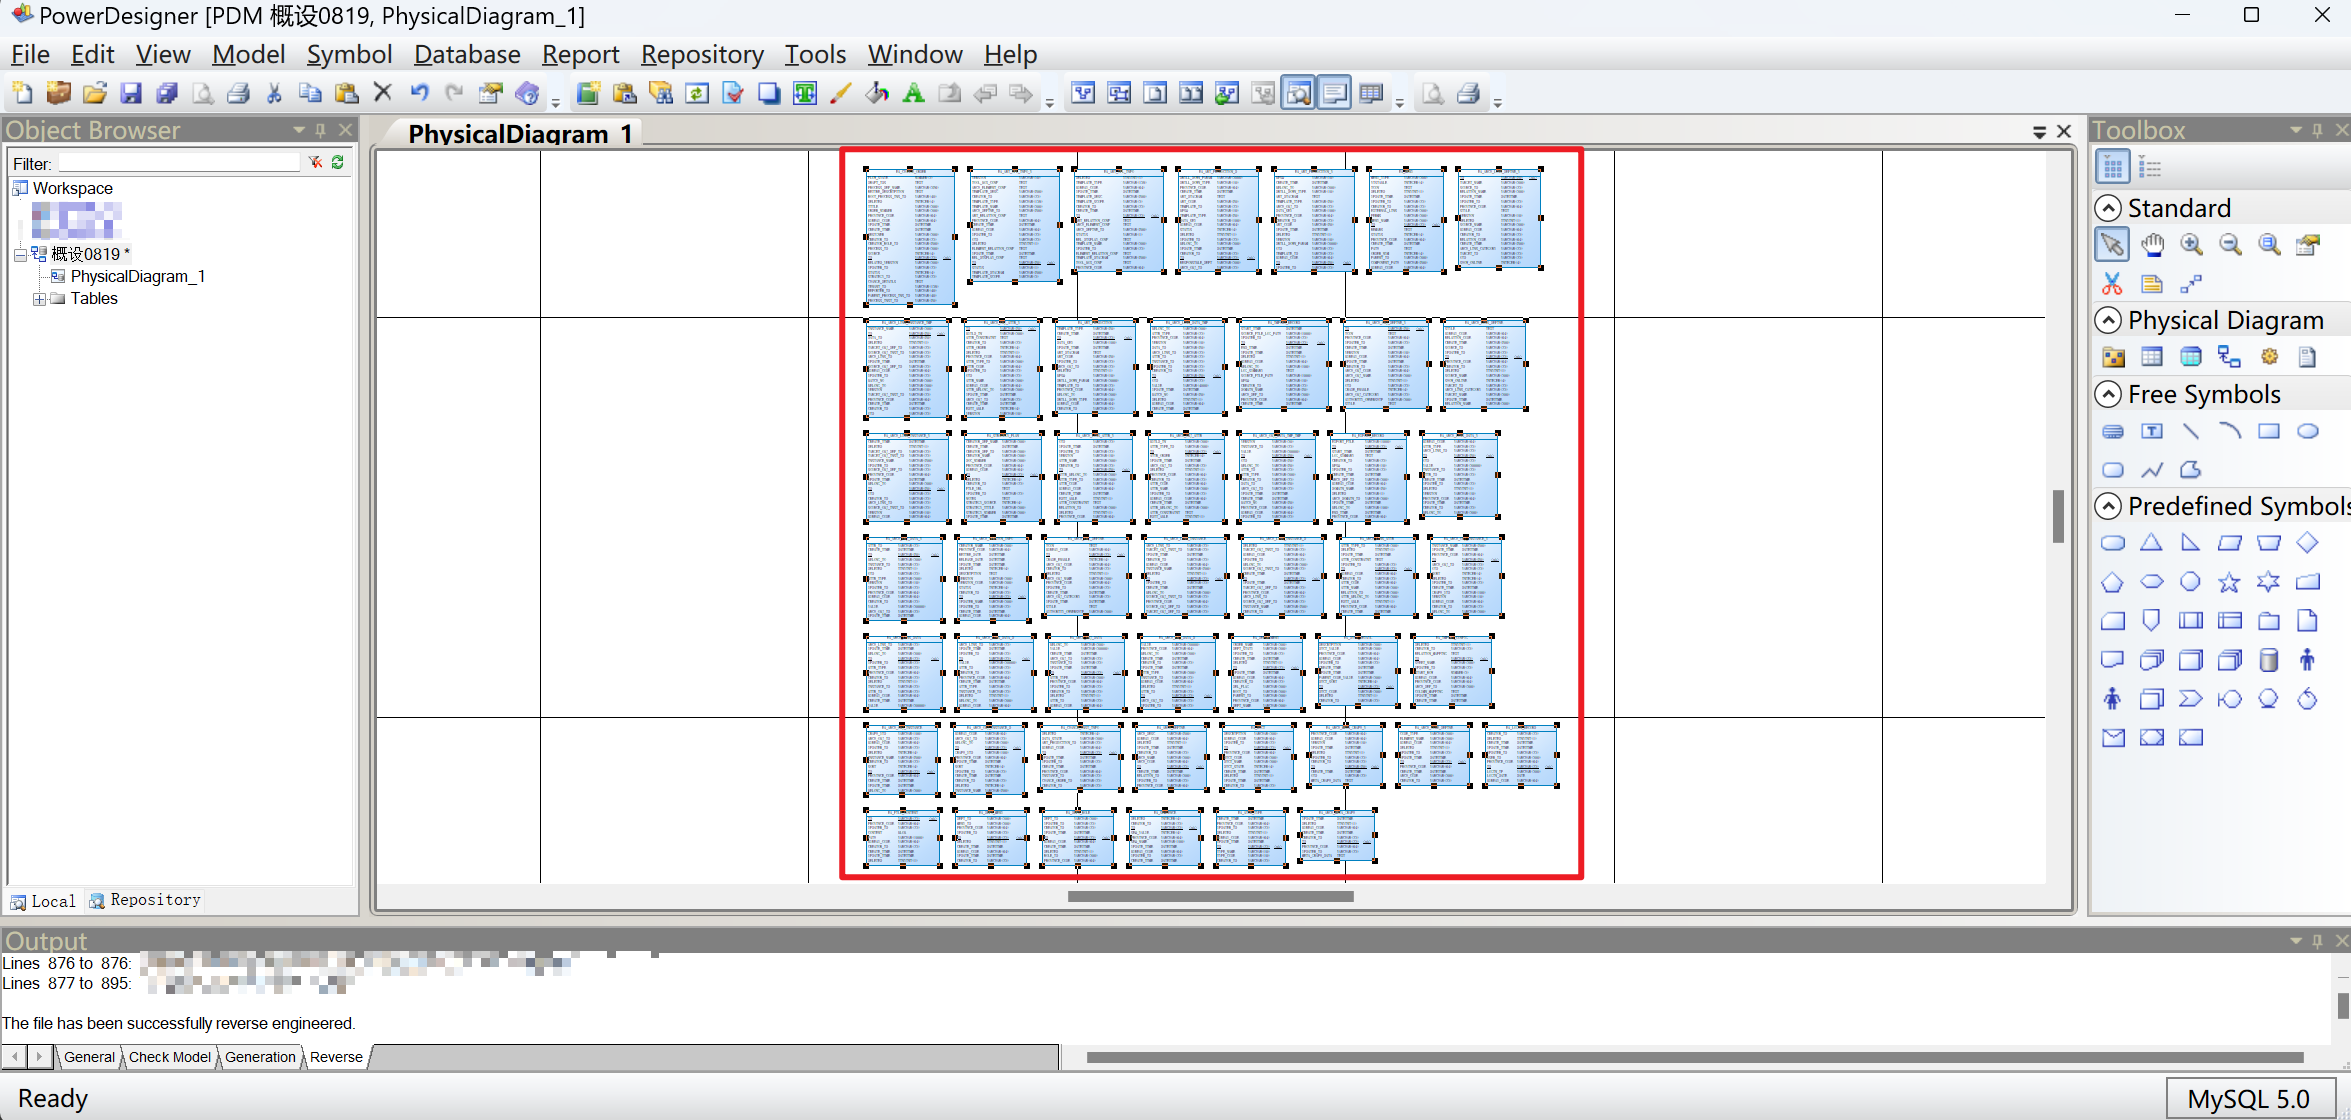The width and height of the screenshot is (2351, 1120).
Task: Toggle the Output window toolbar button
Action: point(1334,94)
